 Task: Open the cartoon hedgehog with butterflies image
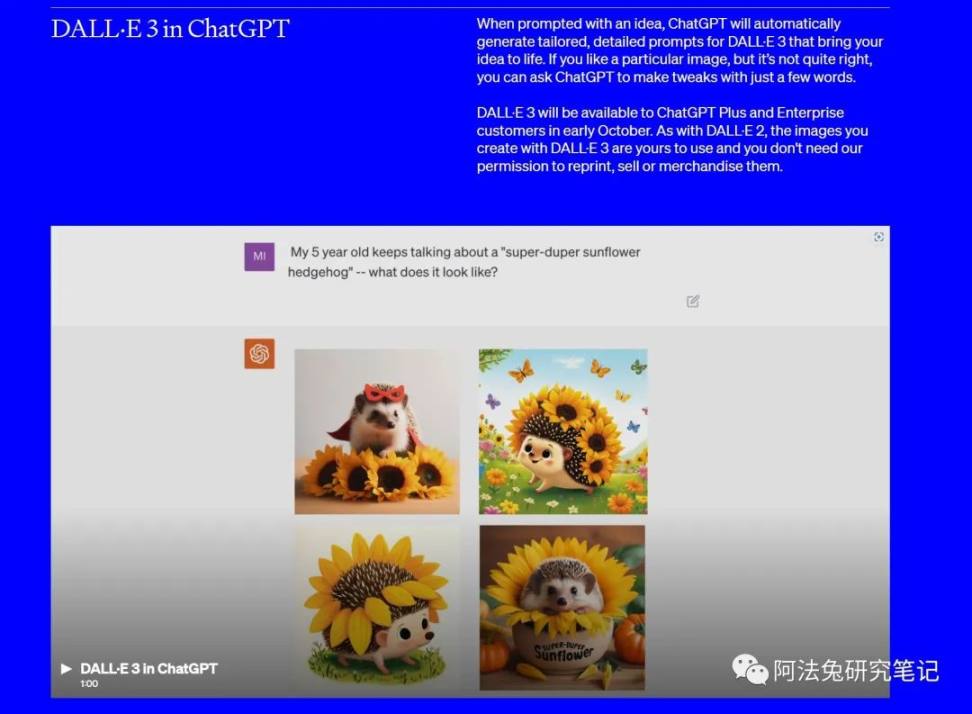pos(563,431)
